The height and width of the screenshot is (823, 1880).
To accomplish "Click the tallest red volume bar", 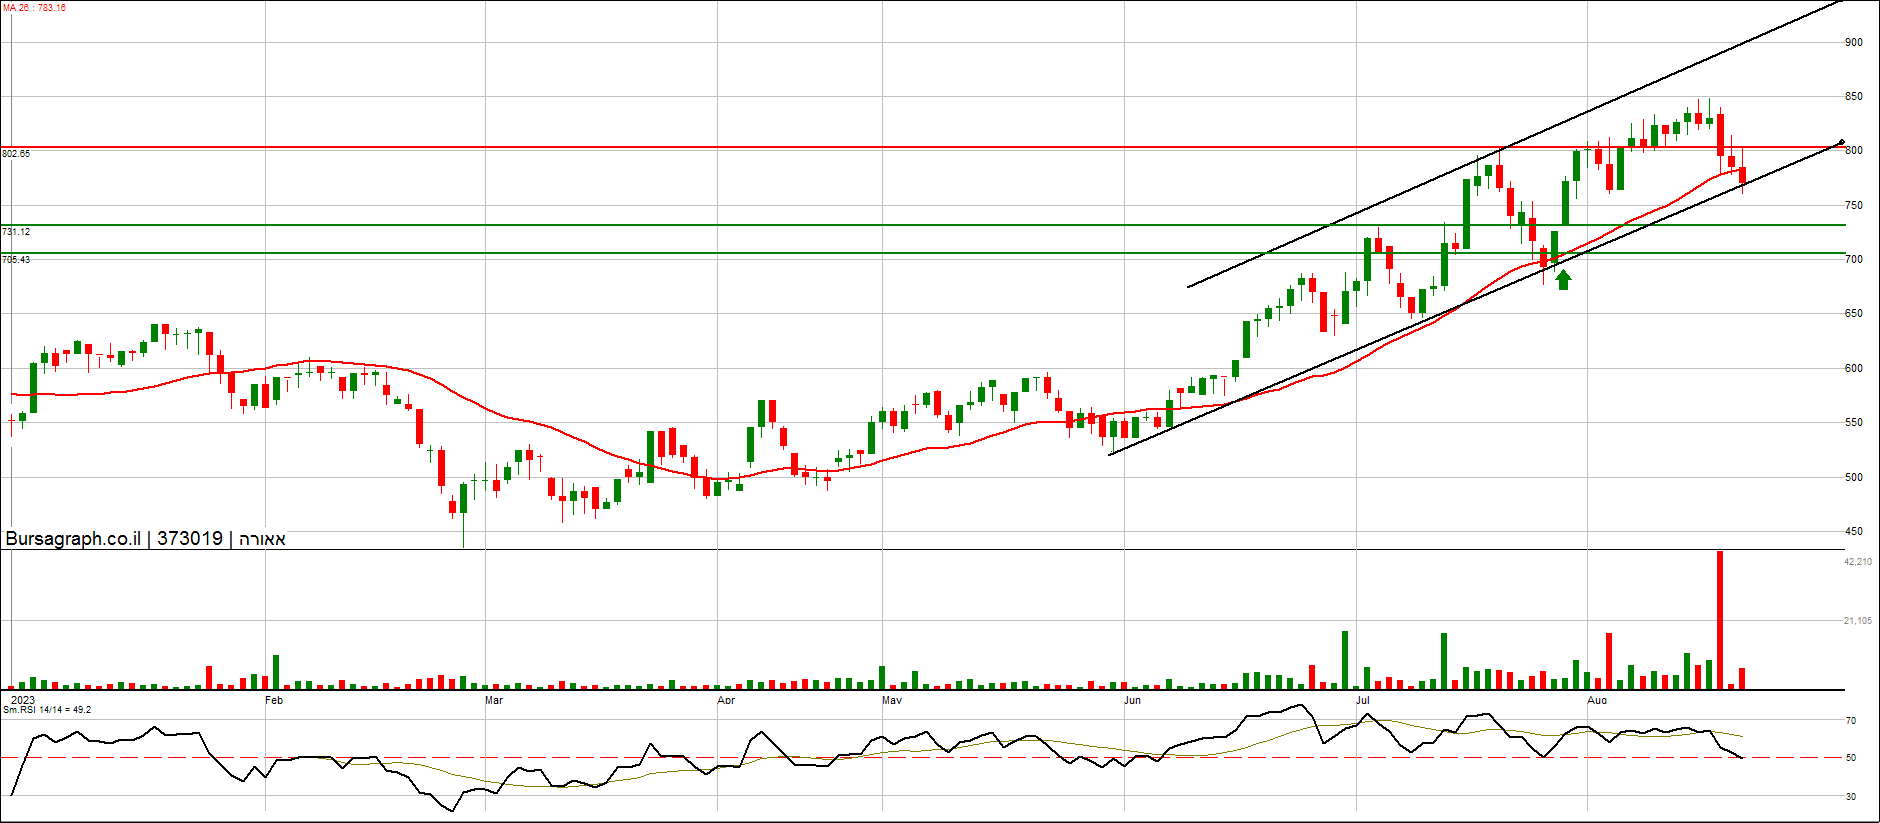I will (1720, 620).
